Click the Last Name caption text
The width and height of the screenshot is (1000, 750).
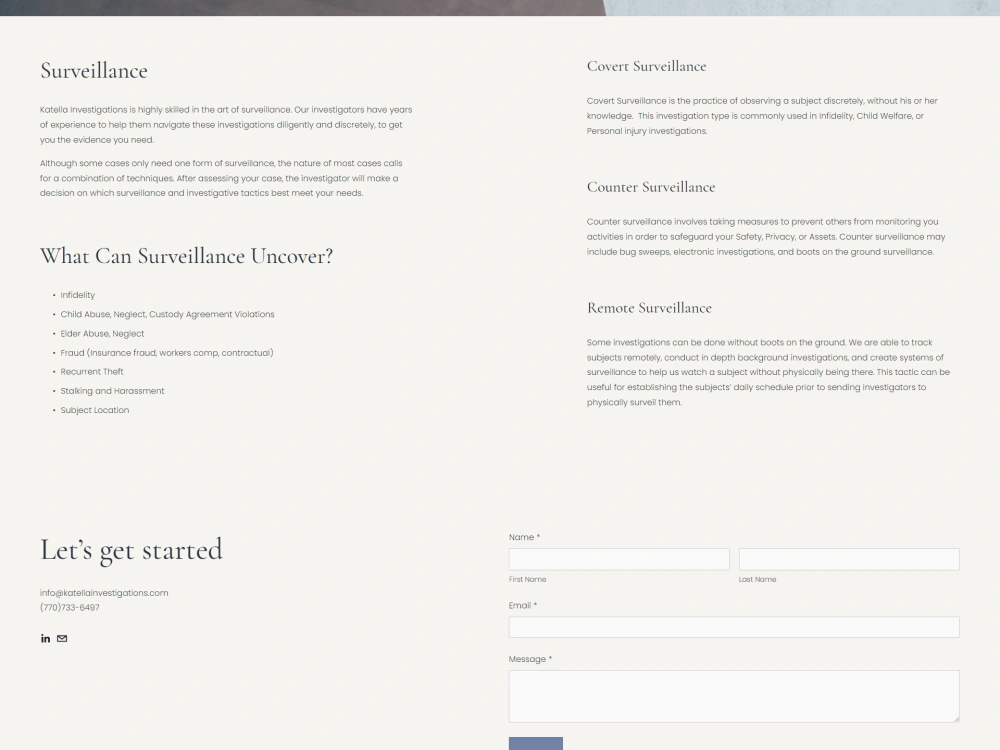click(x=757, y=579)
